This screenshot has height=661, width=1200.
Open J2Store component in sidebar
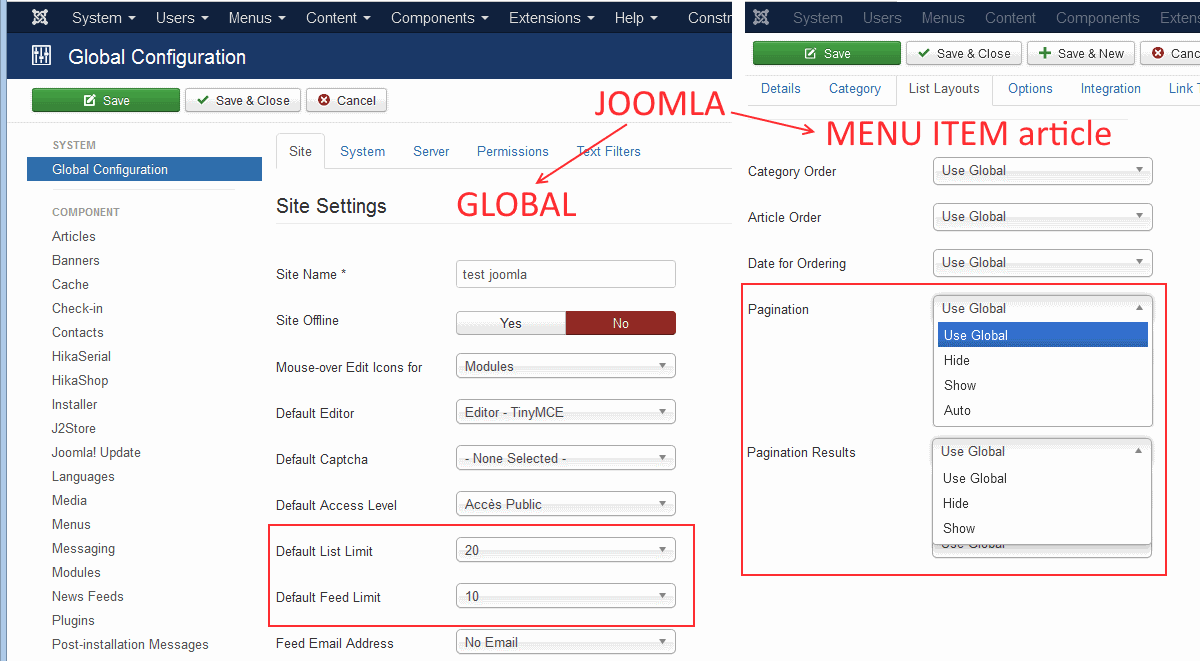point(74,428)
